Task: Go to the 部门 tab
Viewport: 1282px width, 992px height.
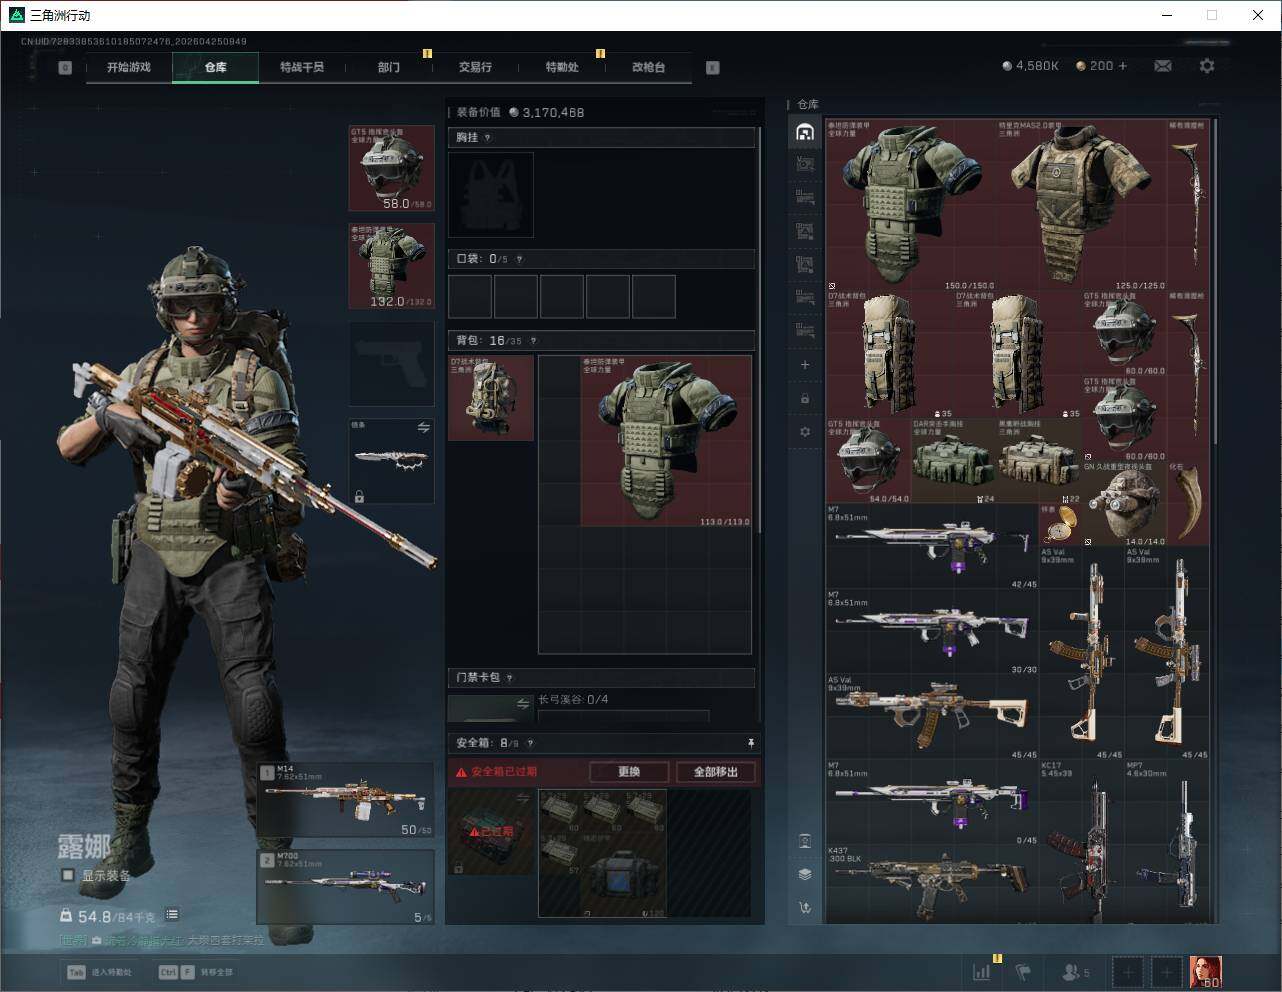Action: point(389,67)
